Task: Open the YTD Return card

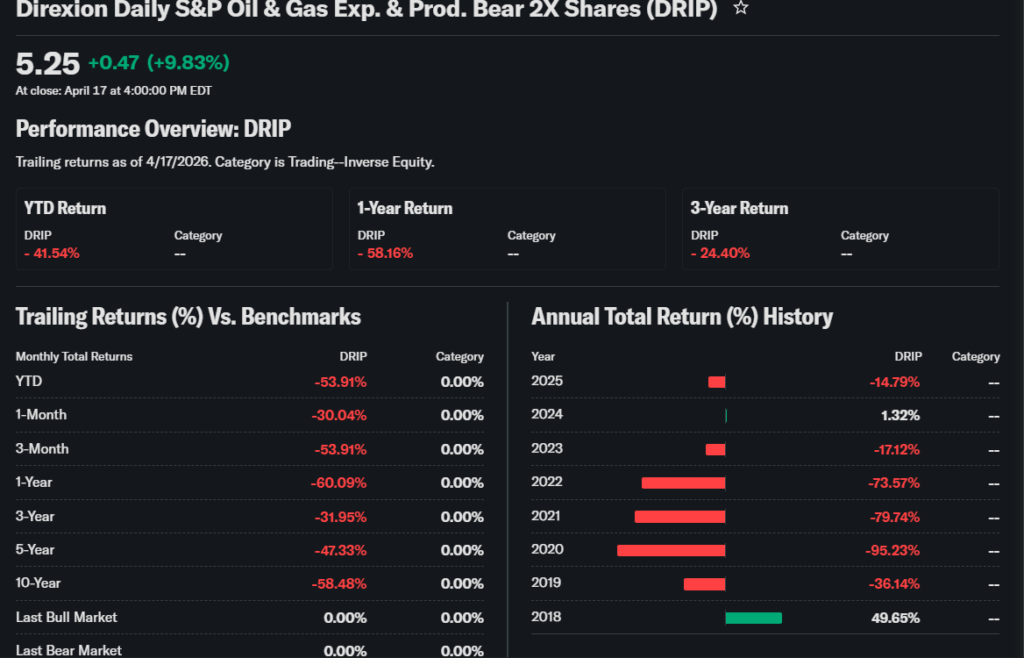Action: [x=174, y=229]
